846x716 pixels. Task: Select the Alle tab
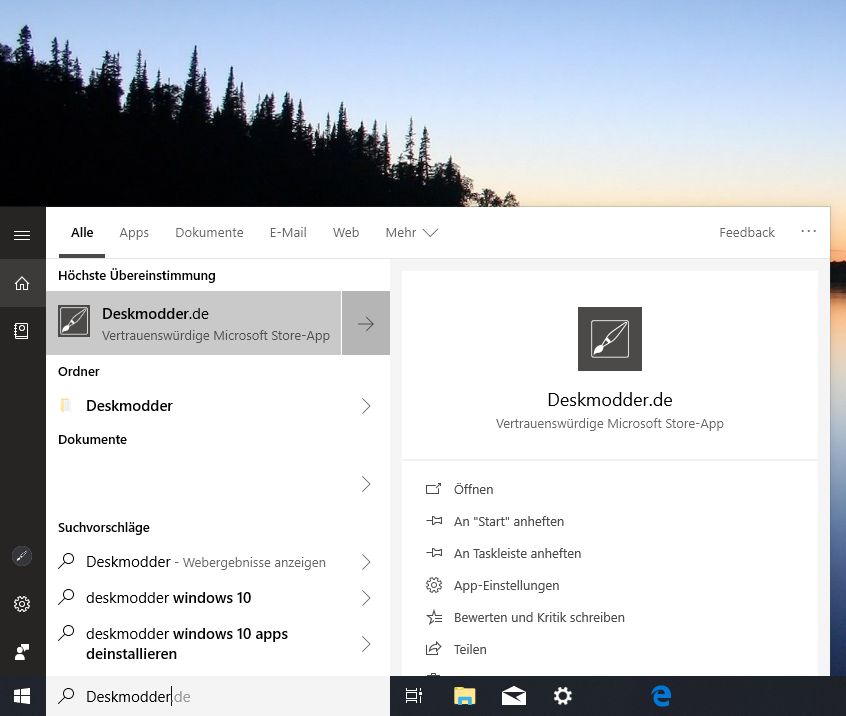(x=82, y=233)
